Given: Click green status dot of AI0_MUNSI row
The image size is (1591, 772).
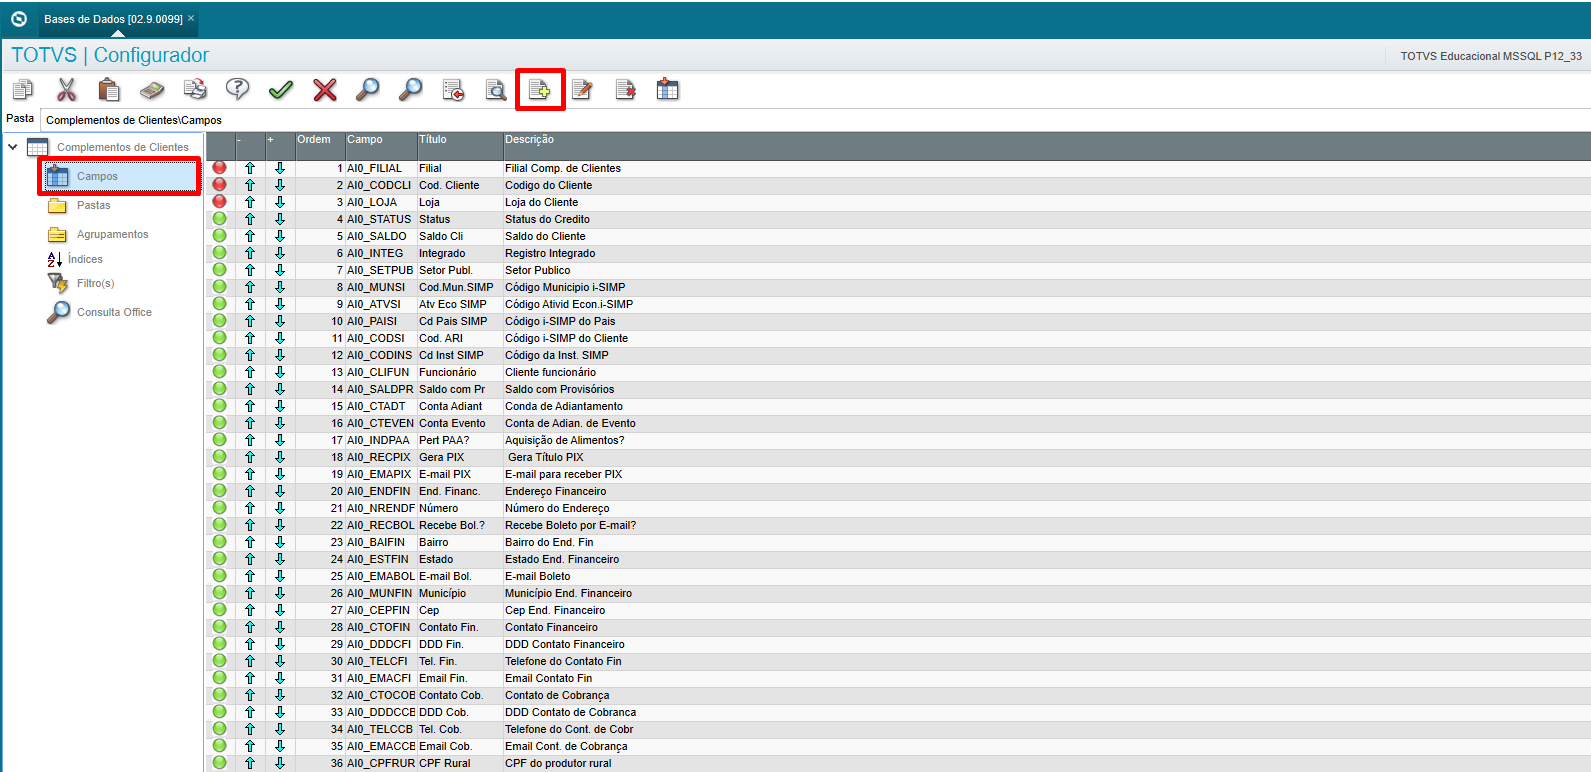Looking at the screenshot, I should (220, 287).
